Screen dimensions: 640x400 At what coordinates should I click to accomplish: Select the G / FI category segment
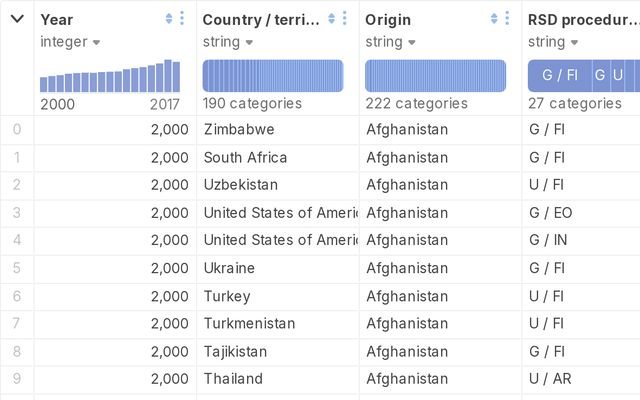tap(559, 76)
